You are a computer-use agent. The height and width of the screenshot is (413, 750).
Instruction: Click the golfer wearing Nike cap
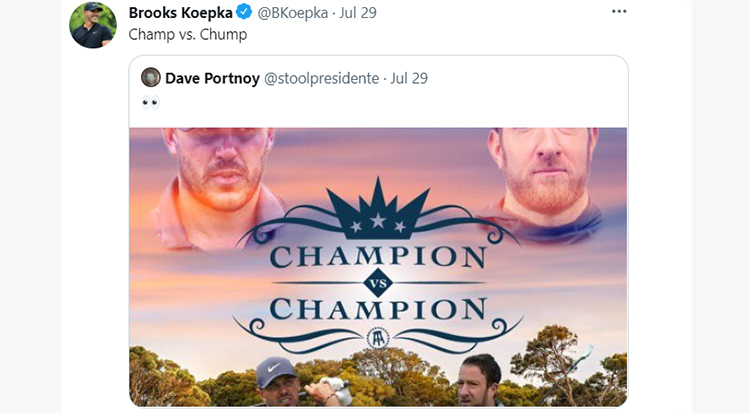(x=282, y=381)
